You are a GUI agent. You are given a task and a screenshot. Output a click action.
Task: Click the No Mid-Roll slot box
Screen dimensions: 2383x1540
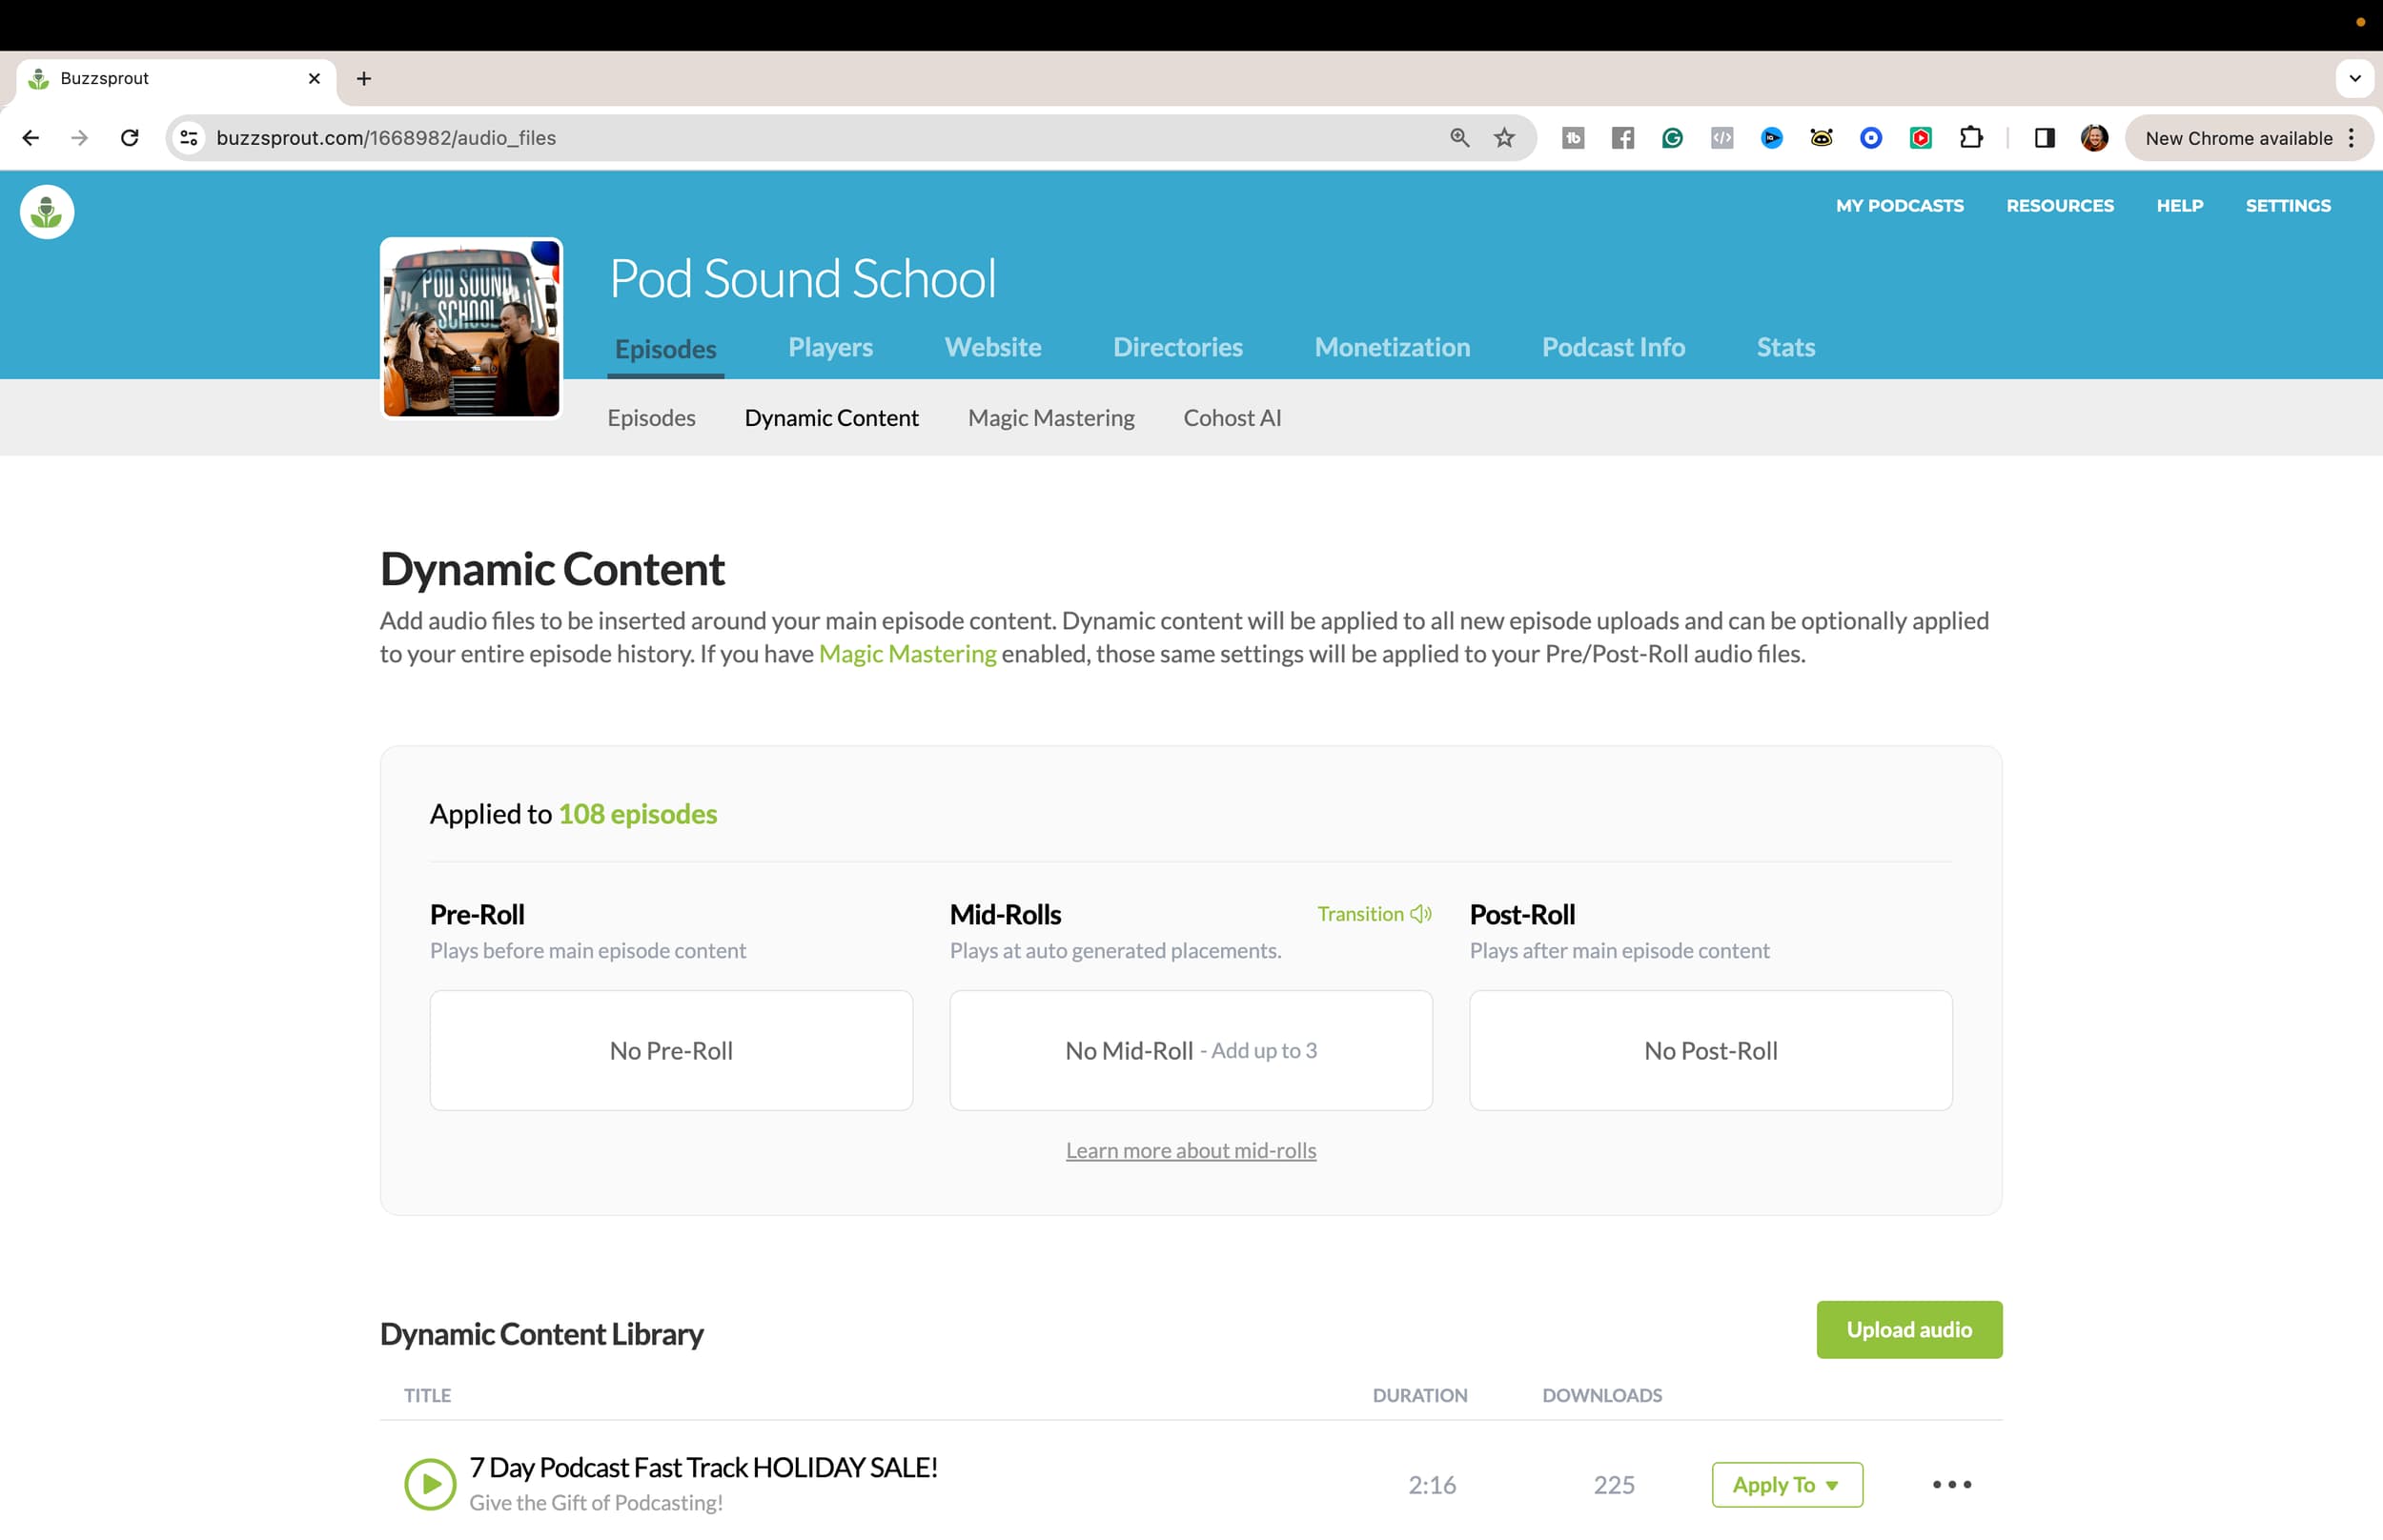click(x=1191, y=1050)
